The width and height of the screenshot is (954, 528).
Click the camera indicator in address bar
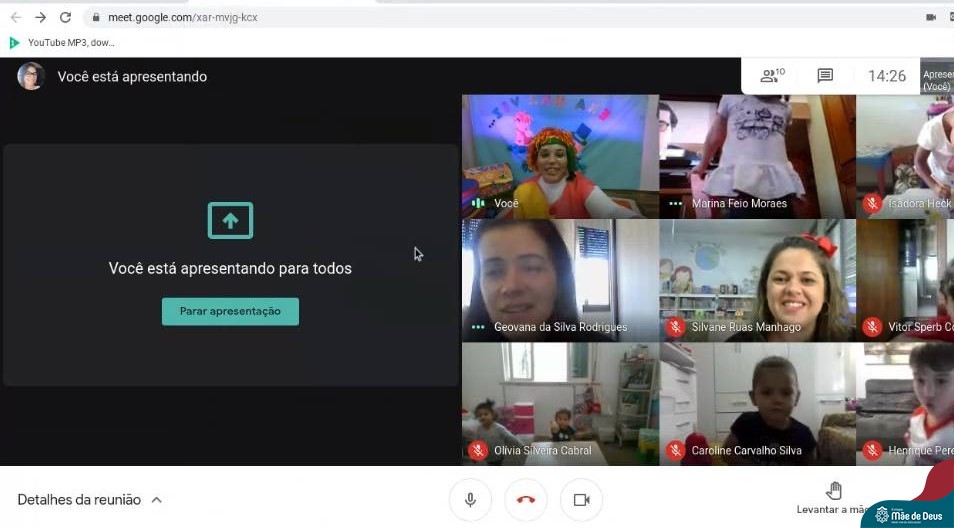click(x=930, y=17)
